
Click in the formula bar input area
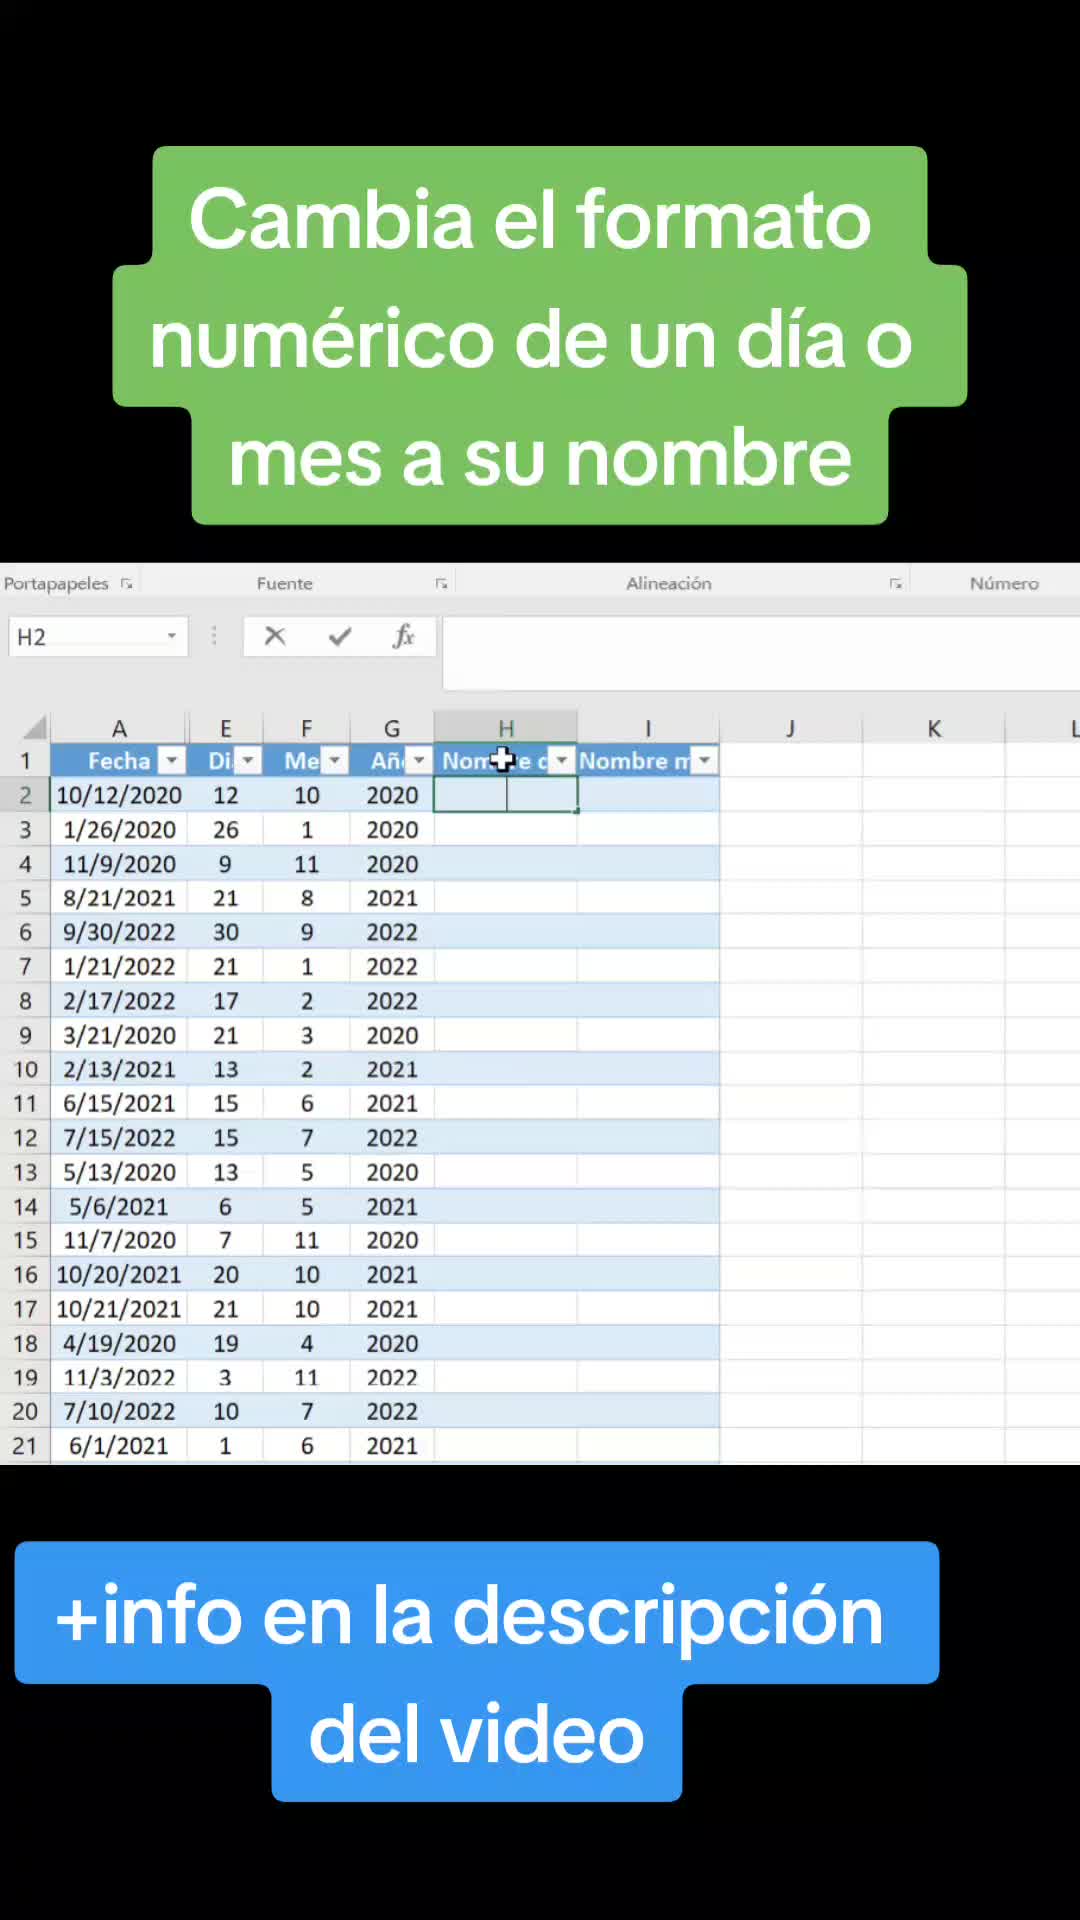(760, 652)
